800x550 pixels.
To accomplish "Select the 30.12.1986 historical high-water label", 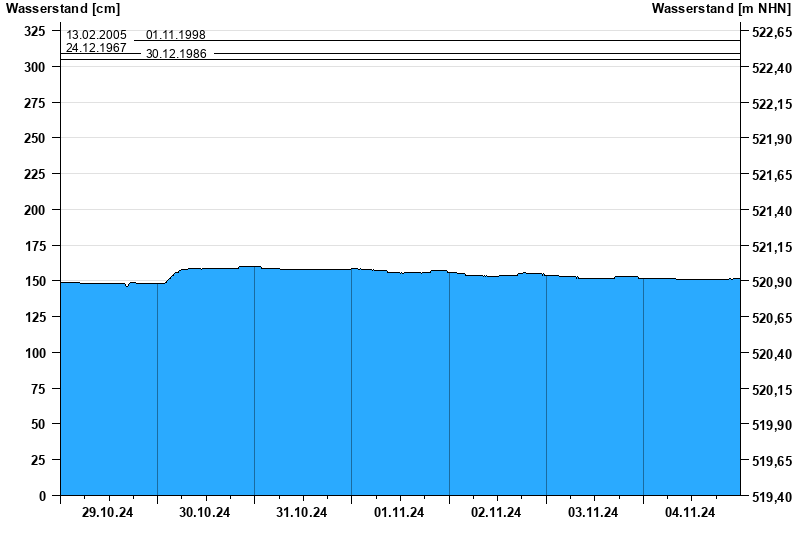I will [176, 54].
